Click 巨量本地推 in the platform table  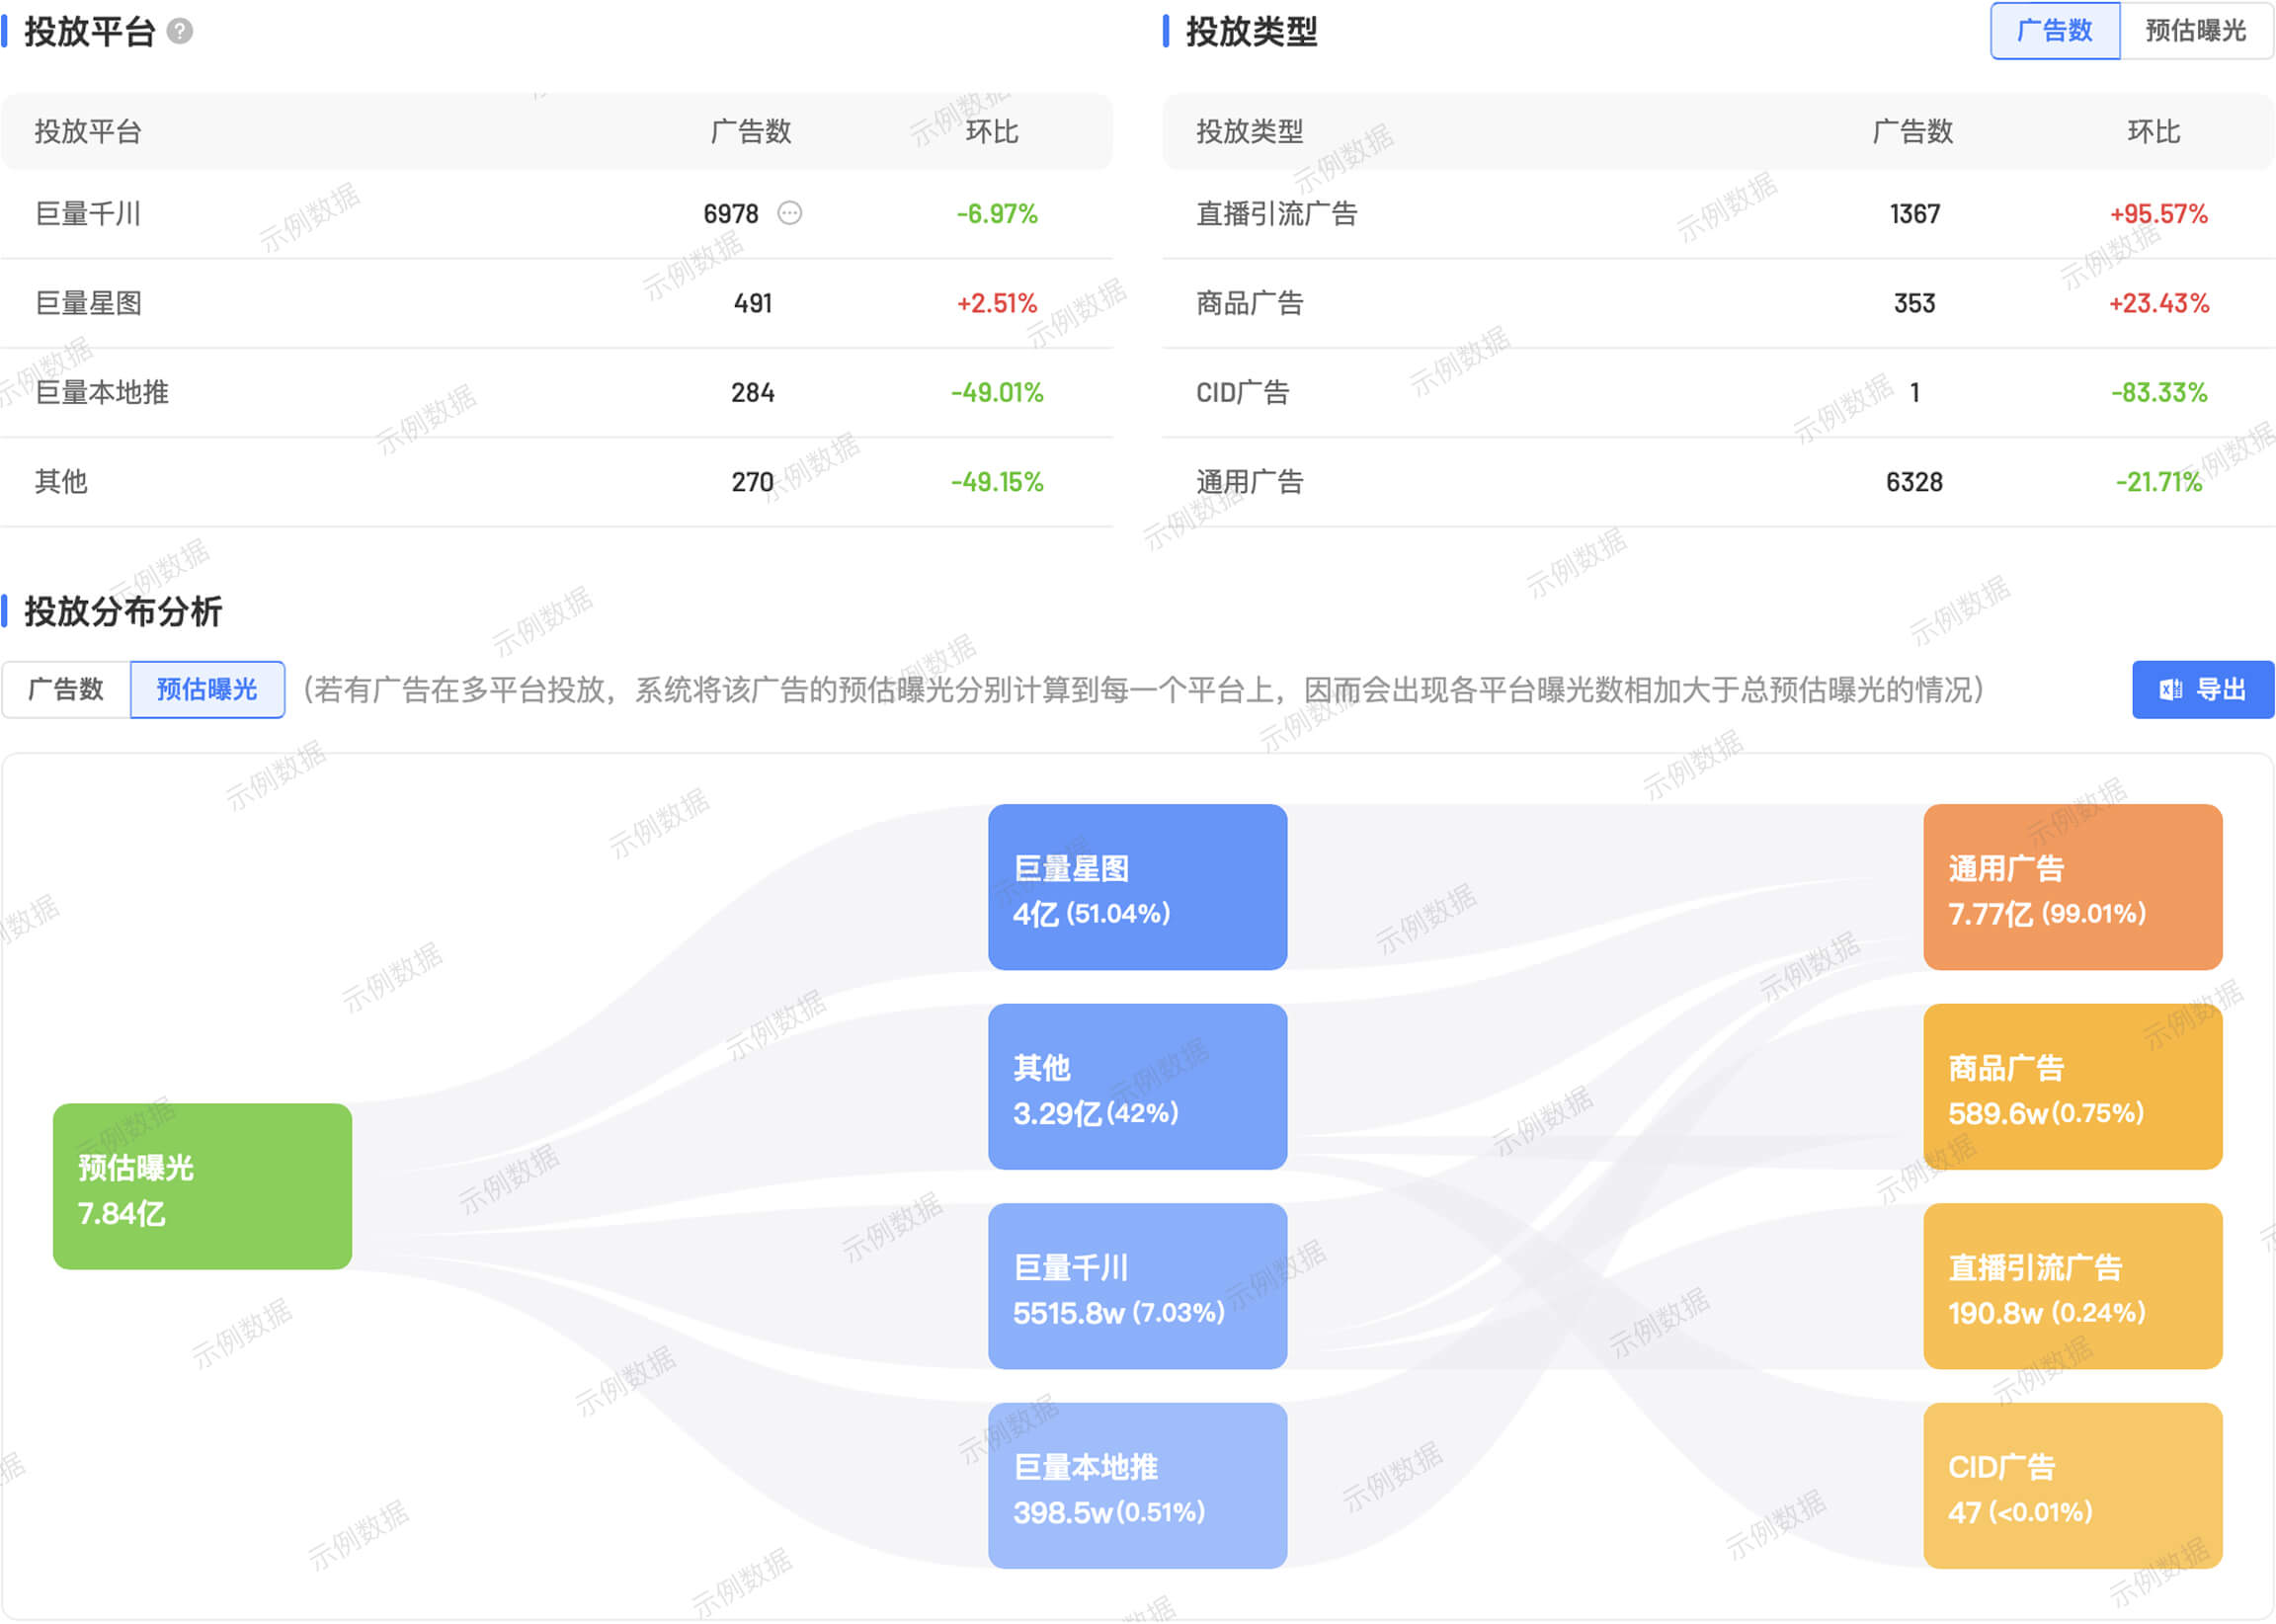(x=102, y=392)
